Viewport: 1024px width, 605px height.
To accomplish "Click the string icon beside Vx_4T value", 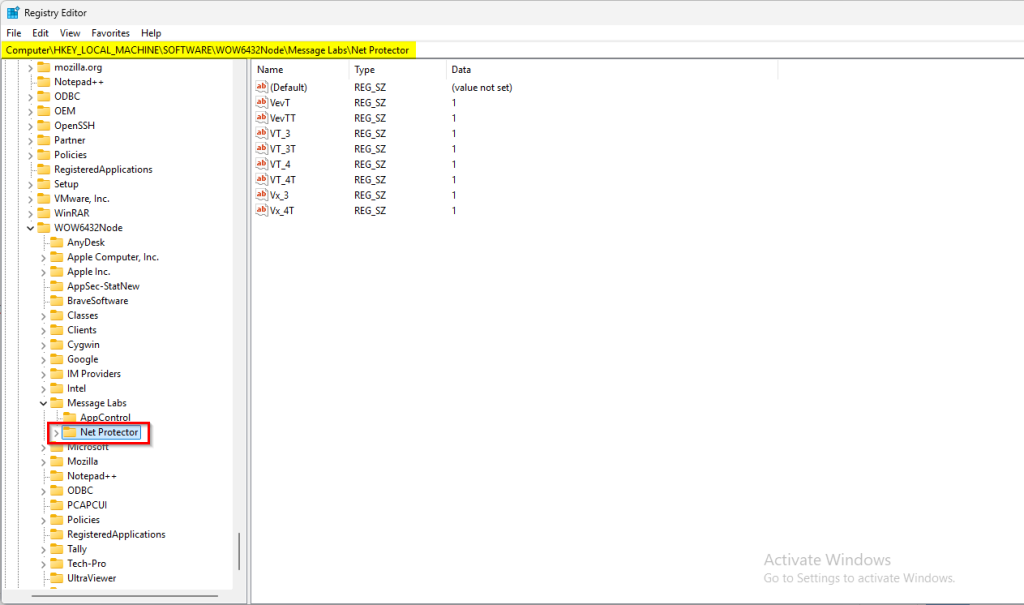I will coord(262,210).
